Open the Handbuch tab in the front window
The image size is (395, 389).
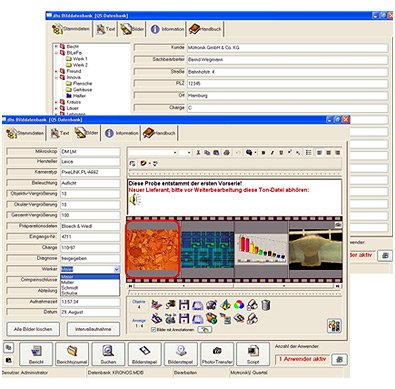[159, 133]
